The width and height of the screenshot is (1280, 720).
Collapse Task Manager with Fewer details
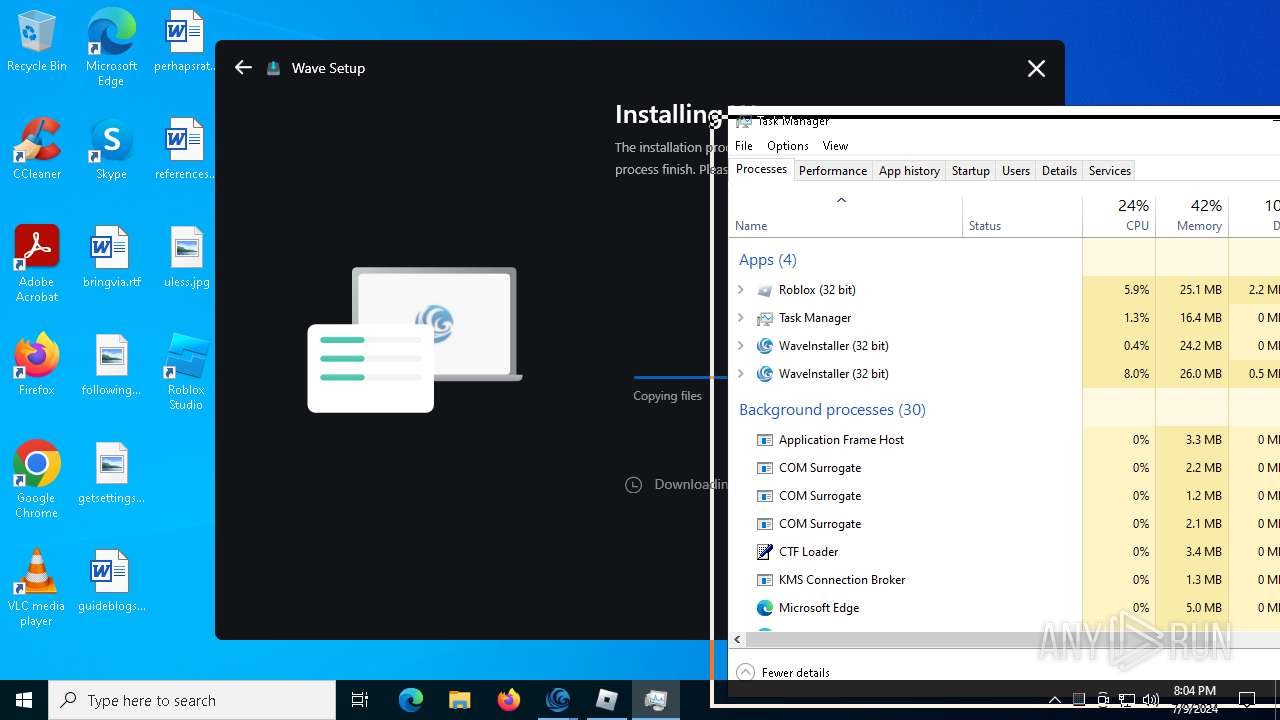click(784, 672)
